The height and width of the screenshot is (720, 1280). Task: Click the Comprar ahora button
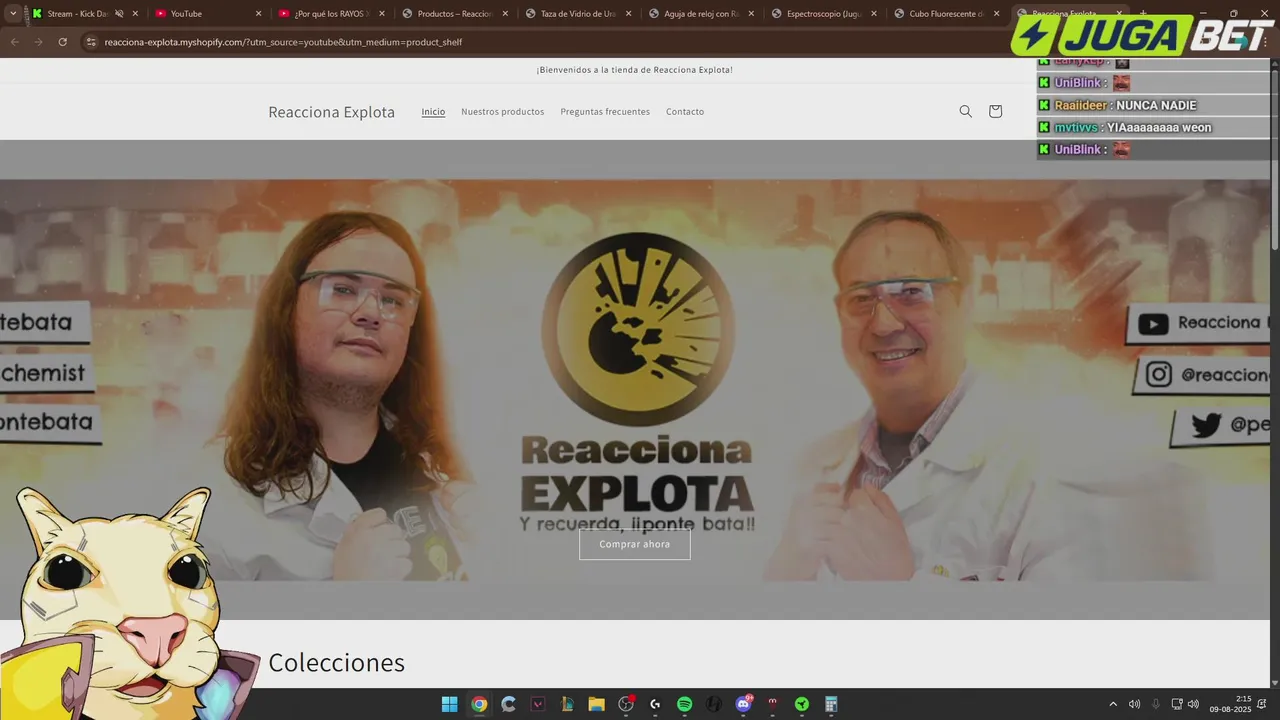click(635, 544)
